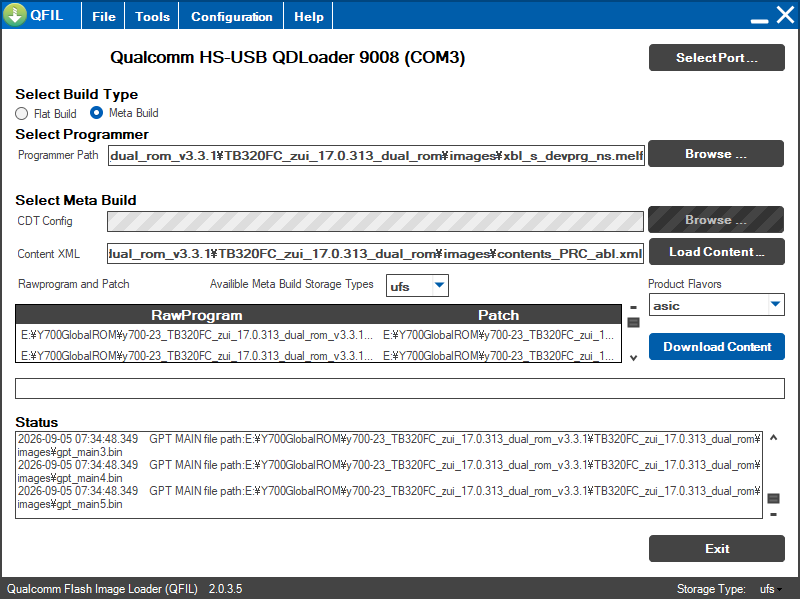Image resolution: width=800 pixels, height=599 pixels.
Task: Click the Programmer Path input field
Action: point(376,156)
